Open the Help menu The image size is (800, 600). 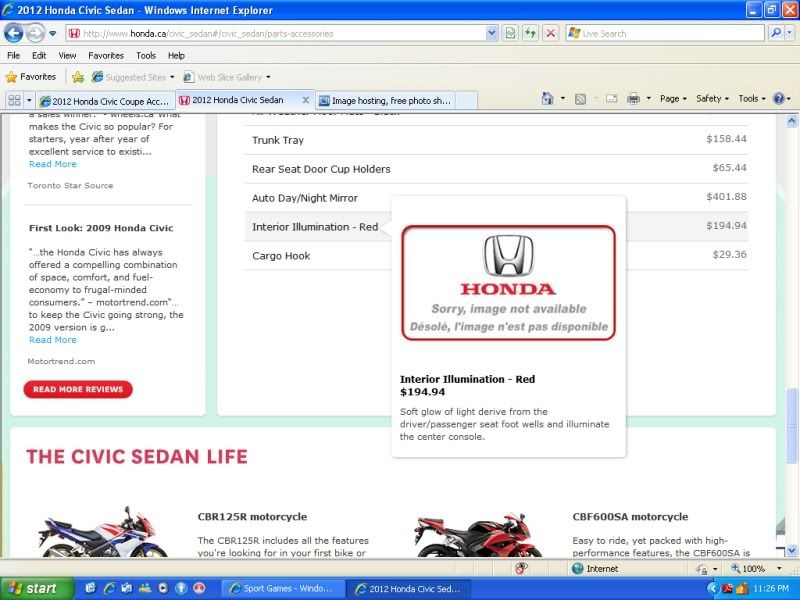point(176,56)
